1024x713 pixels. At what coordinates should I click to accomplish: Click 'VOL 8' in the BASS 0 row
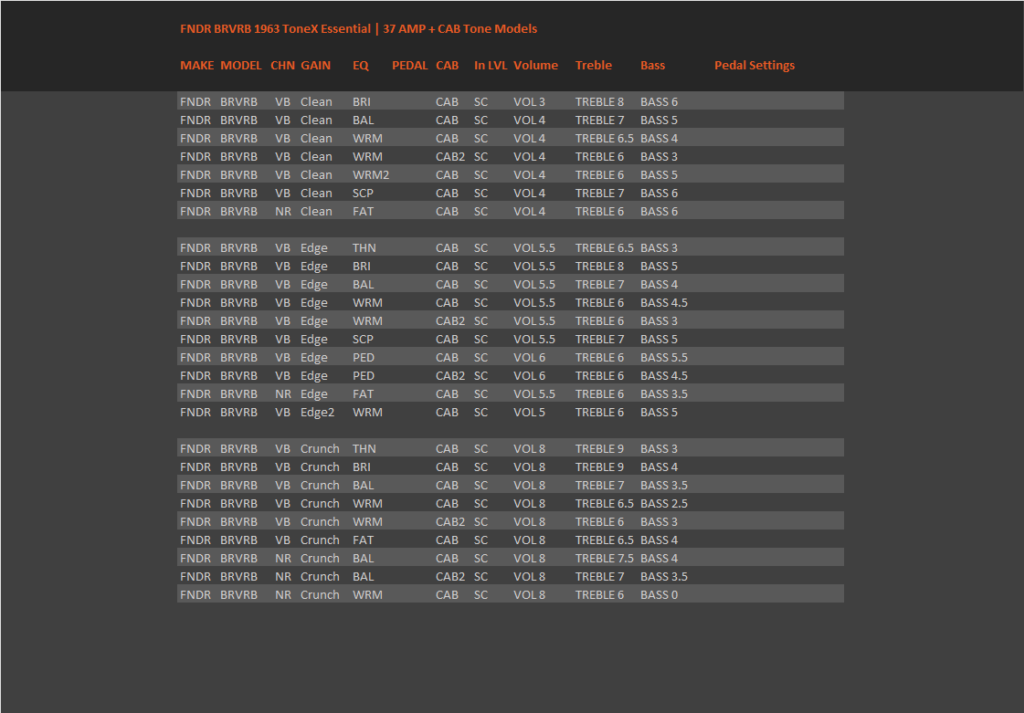[529, 595]
